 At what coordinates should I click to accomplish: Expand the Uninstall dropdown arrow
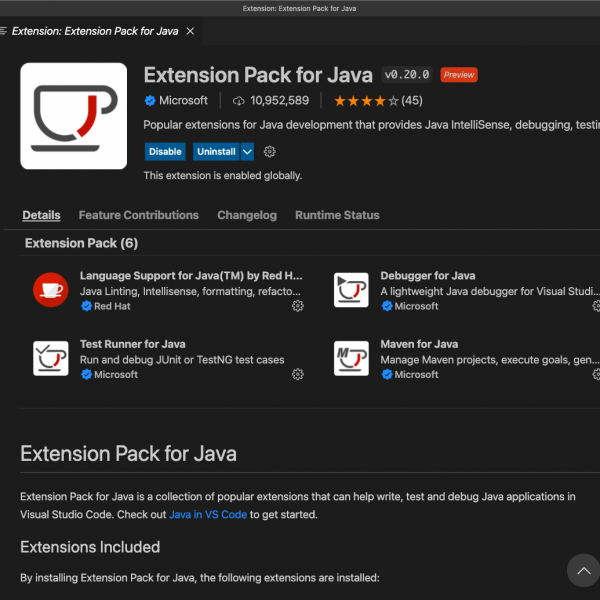click(247, 152)
